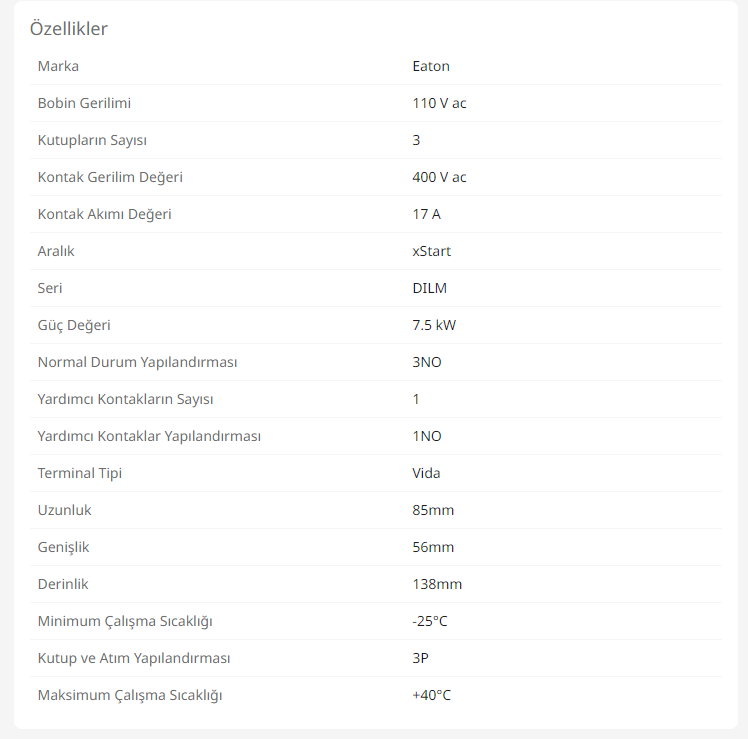748x739 pixels.
Task: Select the 85mm length value
Action: click(433, 510)
